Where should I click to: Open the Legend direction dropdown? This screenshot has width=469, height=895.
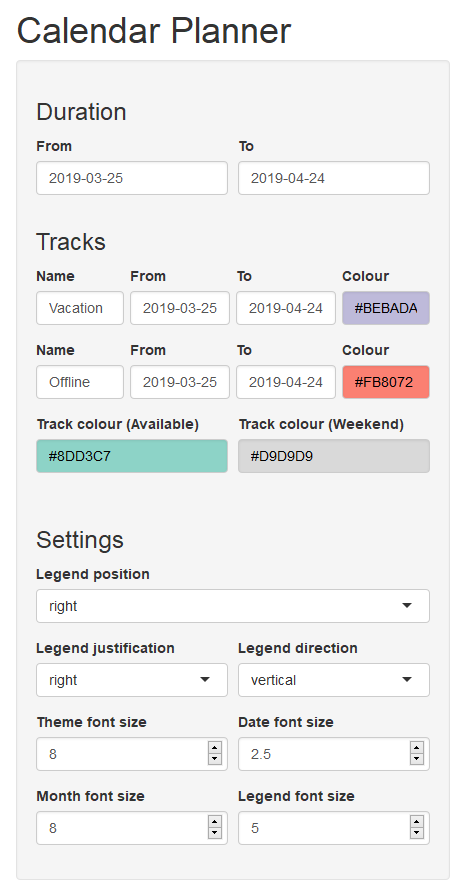coord(334,680)
